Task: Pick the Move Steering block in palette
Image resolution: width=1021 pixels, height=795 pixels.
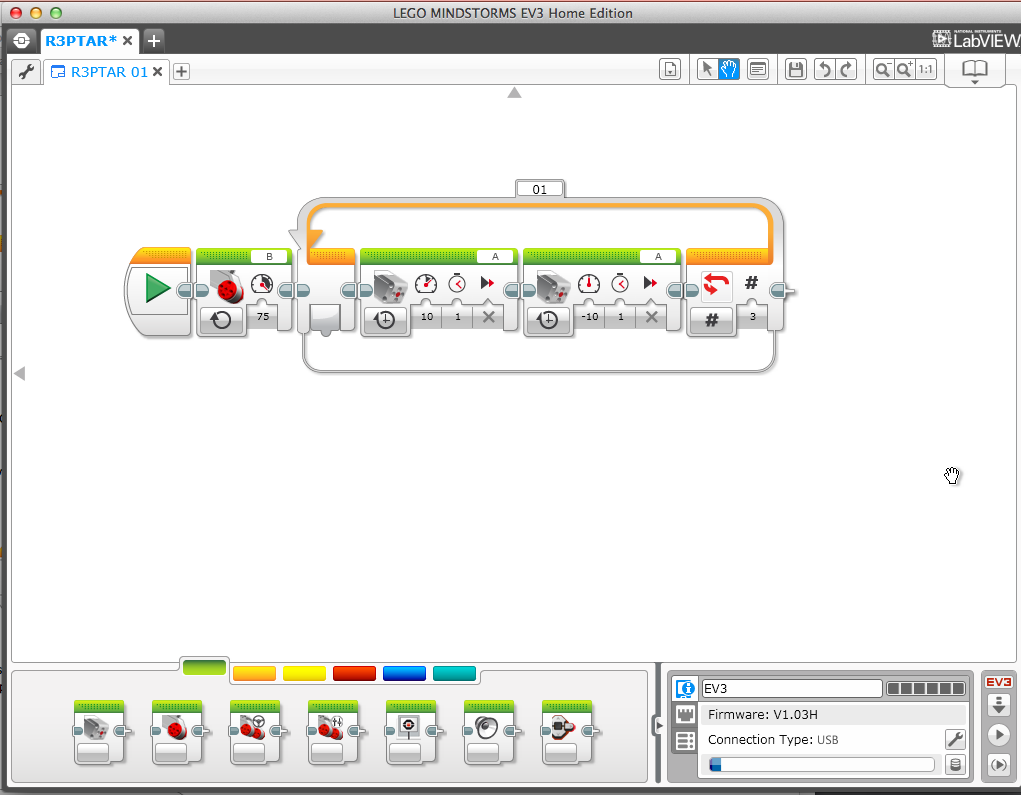Action: (x=255, y=732)
